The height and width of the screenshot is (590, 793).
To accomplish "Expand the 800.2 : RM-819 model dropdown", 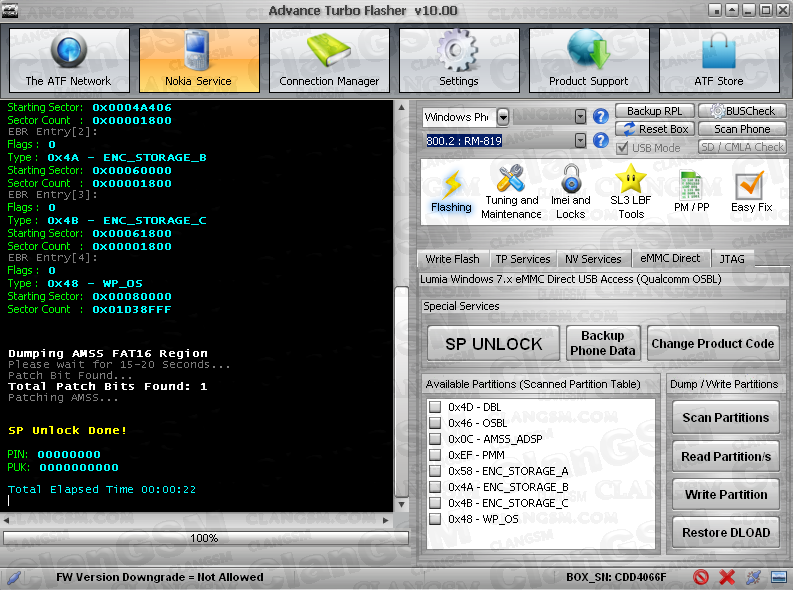I will point(580,140).
